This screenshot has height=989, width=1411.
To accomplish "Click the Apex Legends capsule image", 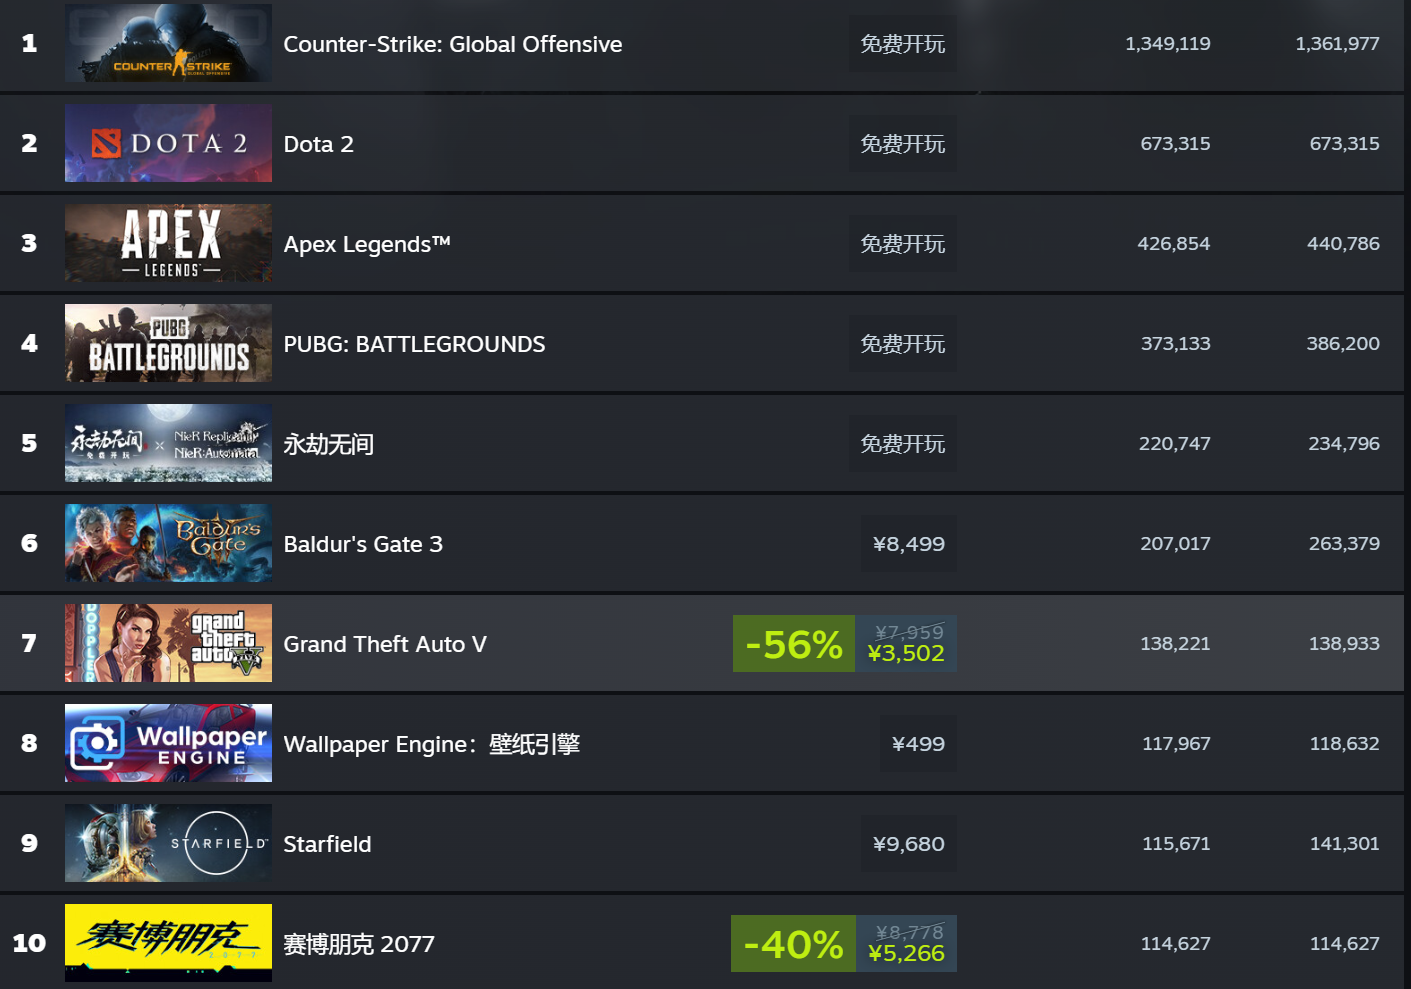I will [x=168, y=243].
